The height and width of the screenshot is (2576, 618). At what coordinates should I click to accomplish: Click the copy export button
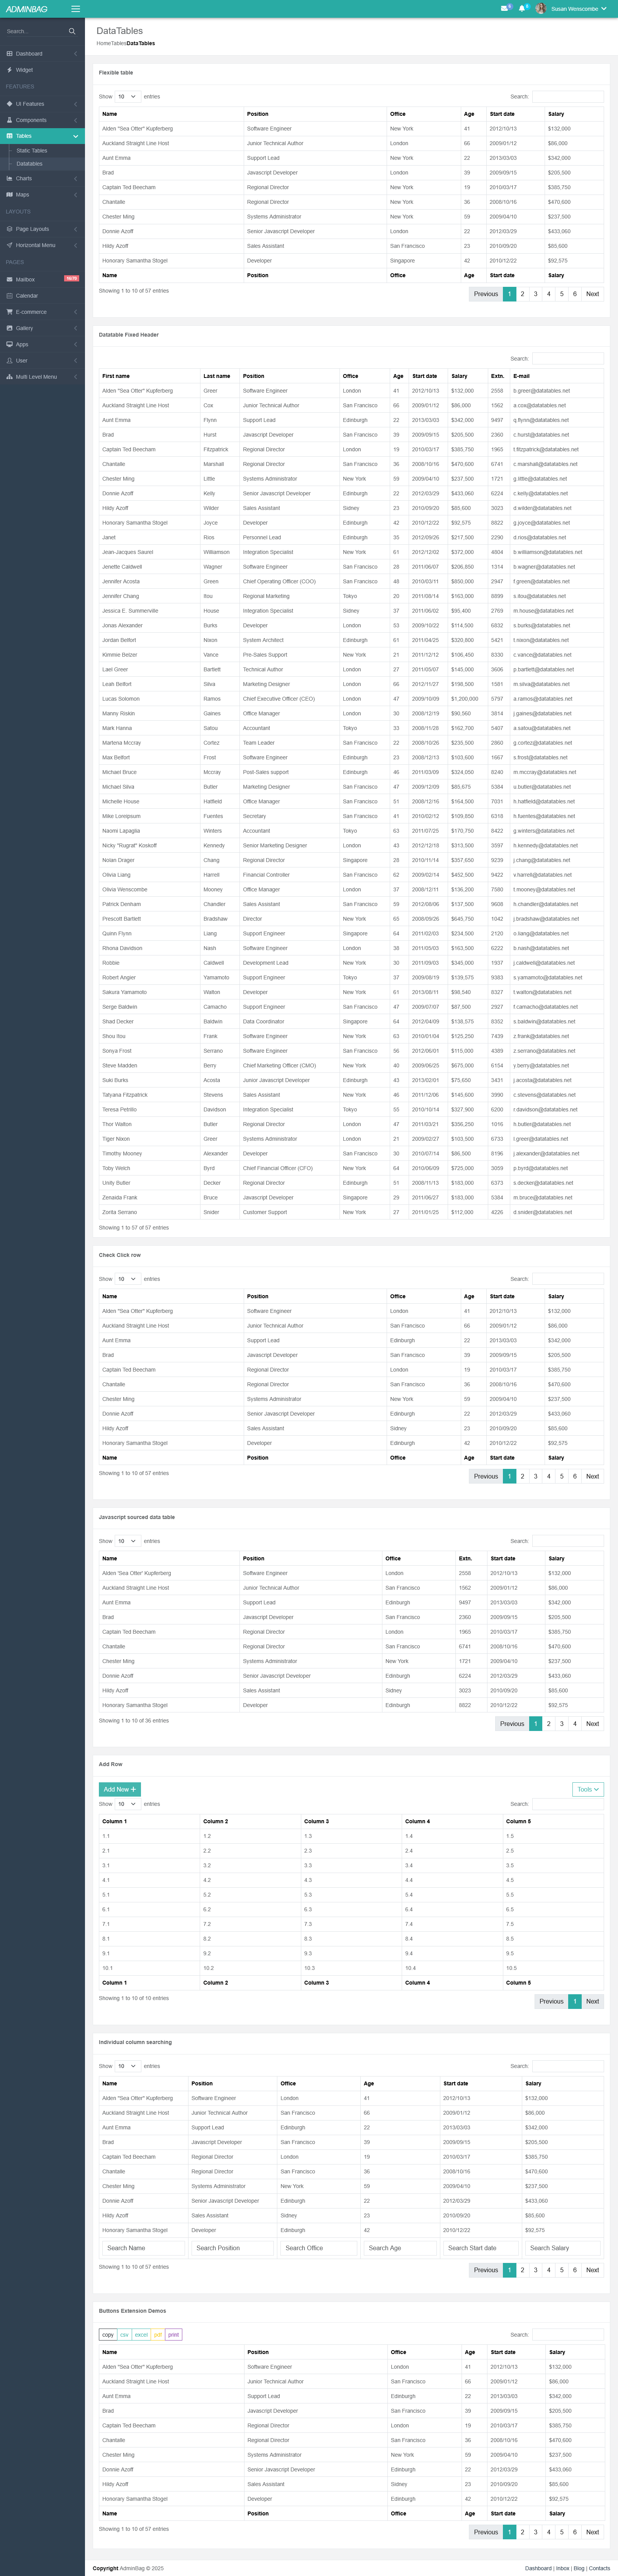click(108, 2335)
